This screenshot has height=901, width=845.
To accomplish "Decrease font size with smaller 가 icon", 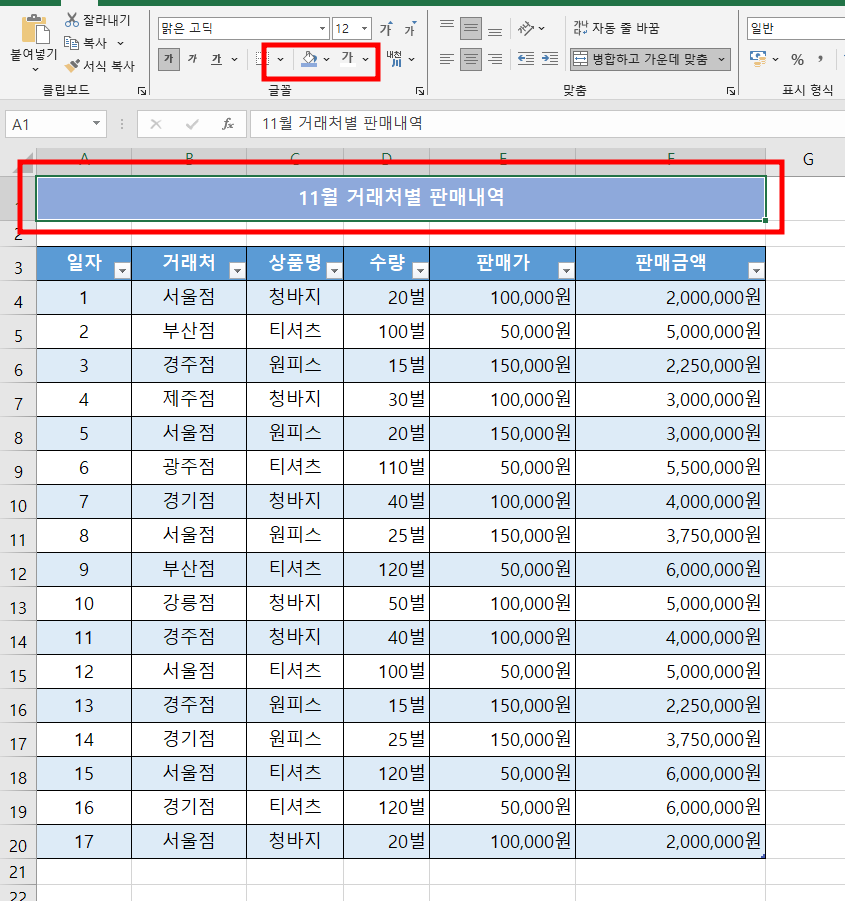I will pos(410,28).
